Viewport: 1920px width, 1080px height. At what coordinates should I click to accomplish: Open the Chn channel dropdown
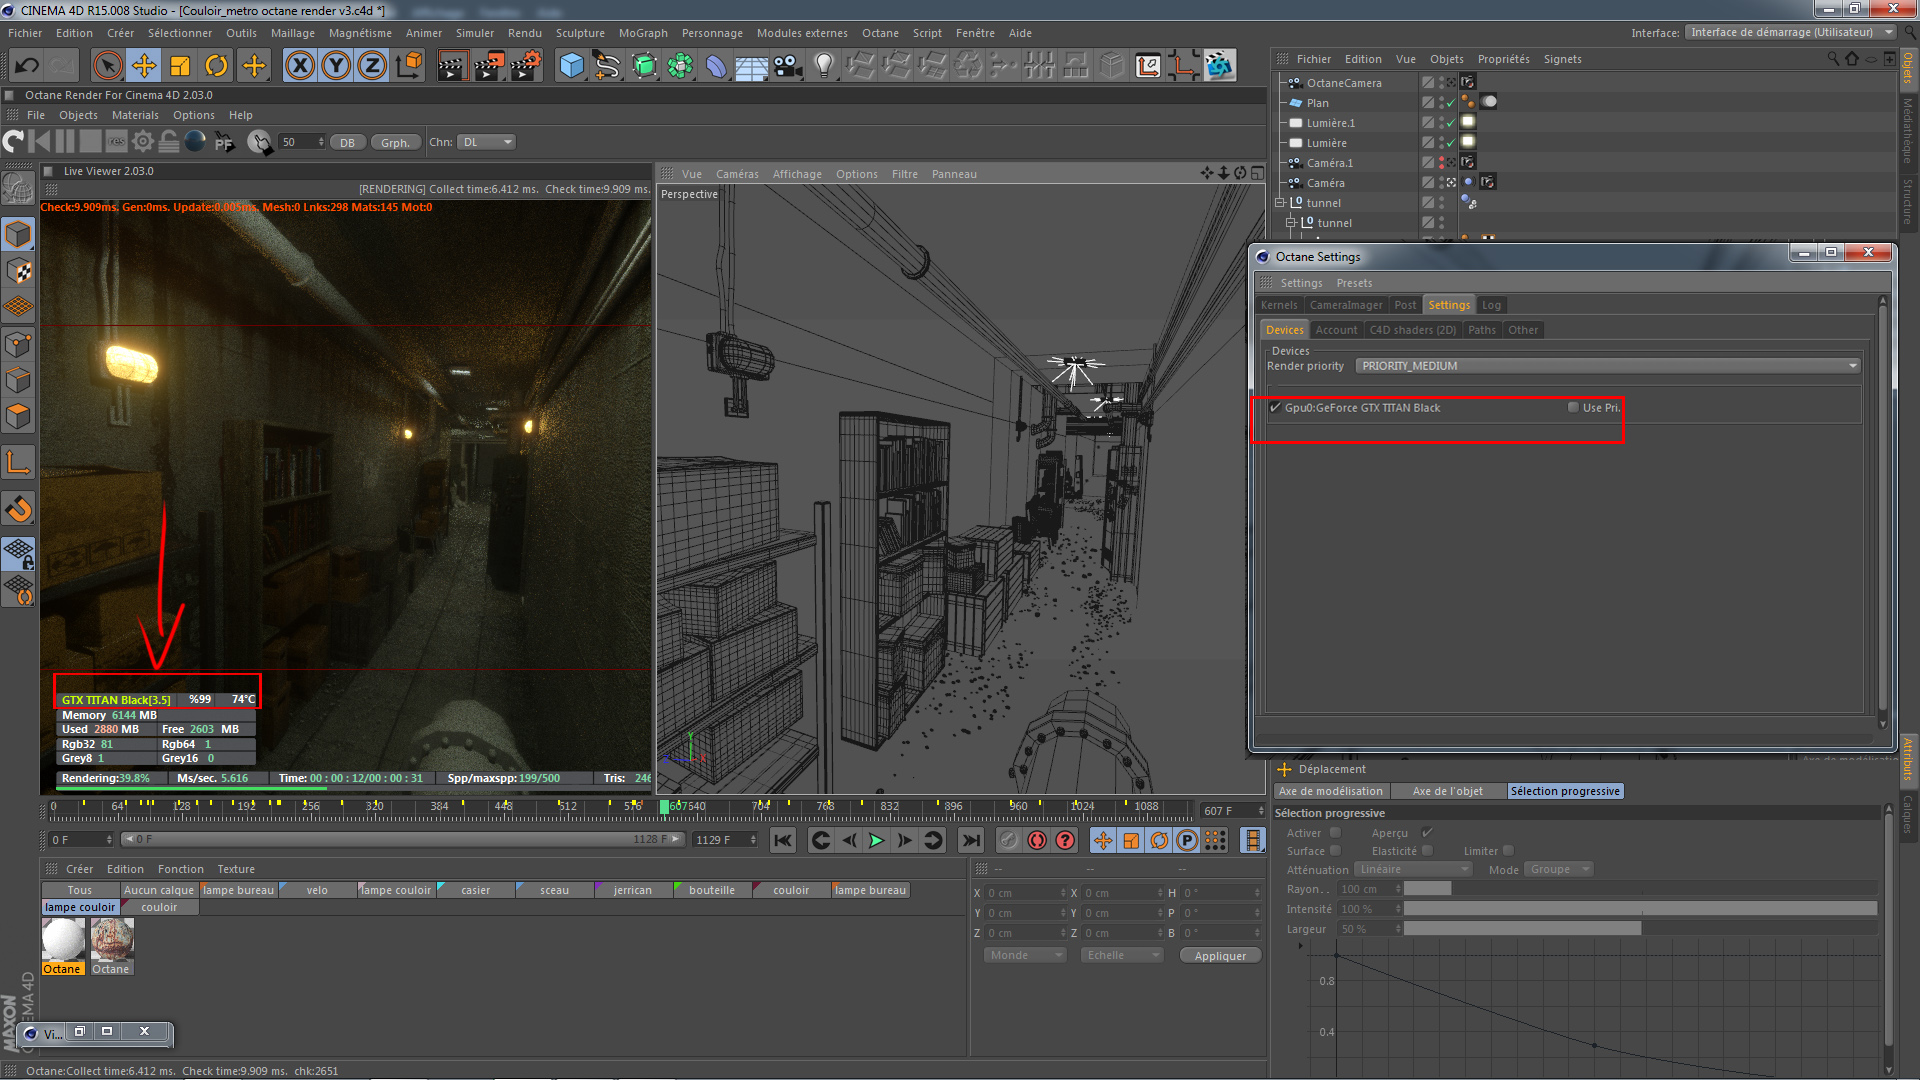(487, 142)
